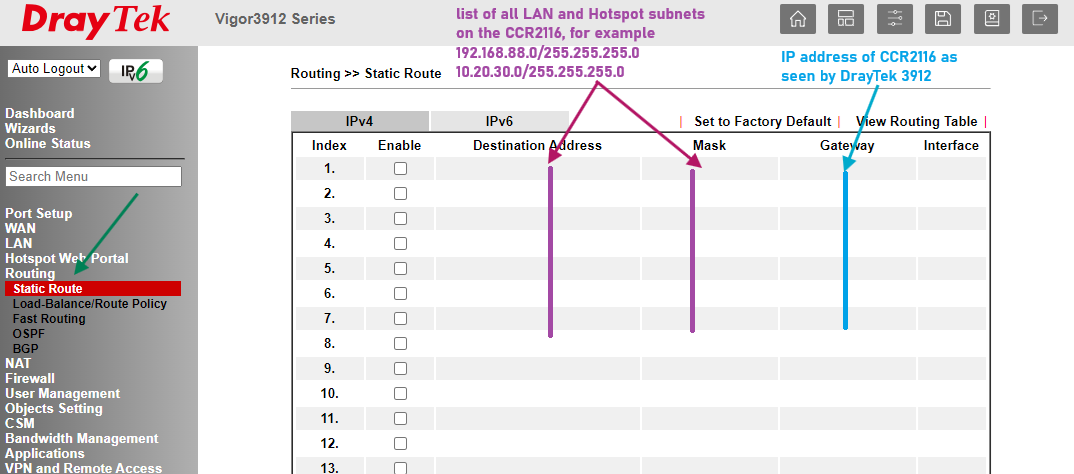Click the Enable column header
The width and height of the screenshot is (1074, 474).
pyautogui.click(x=400, y=145)
